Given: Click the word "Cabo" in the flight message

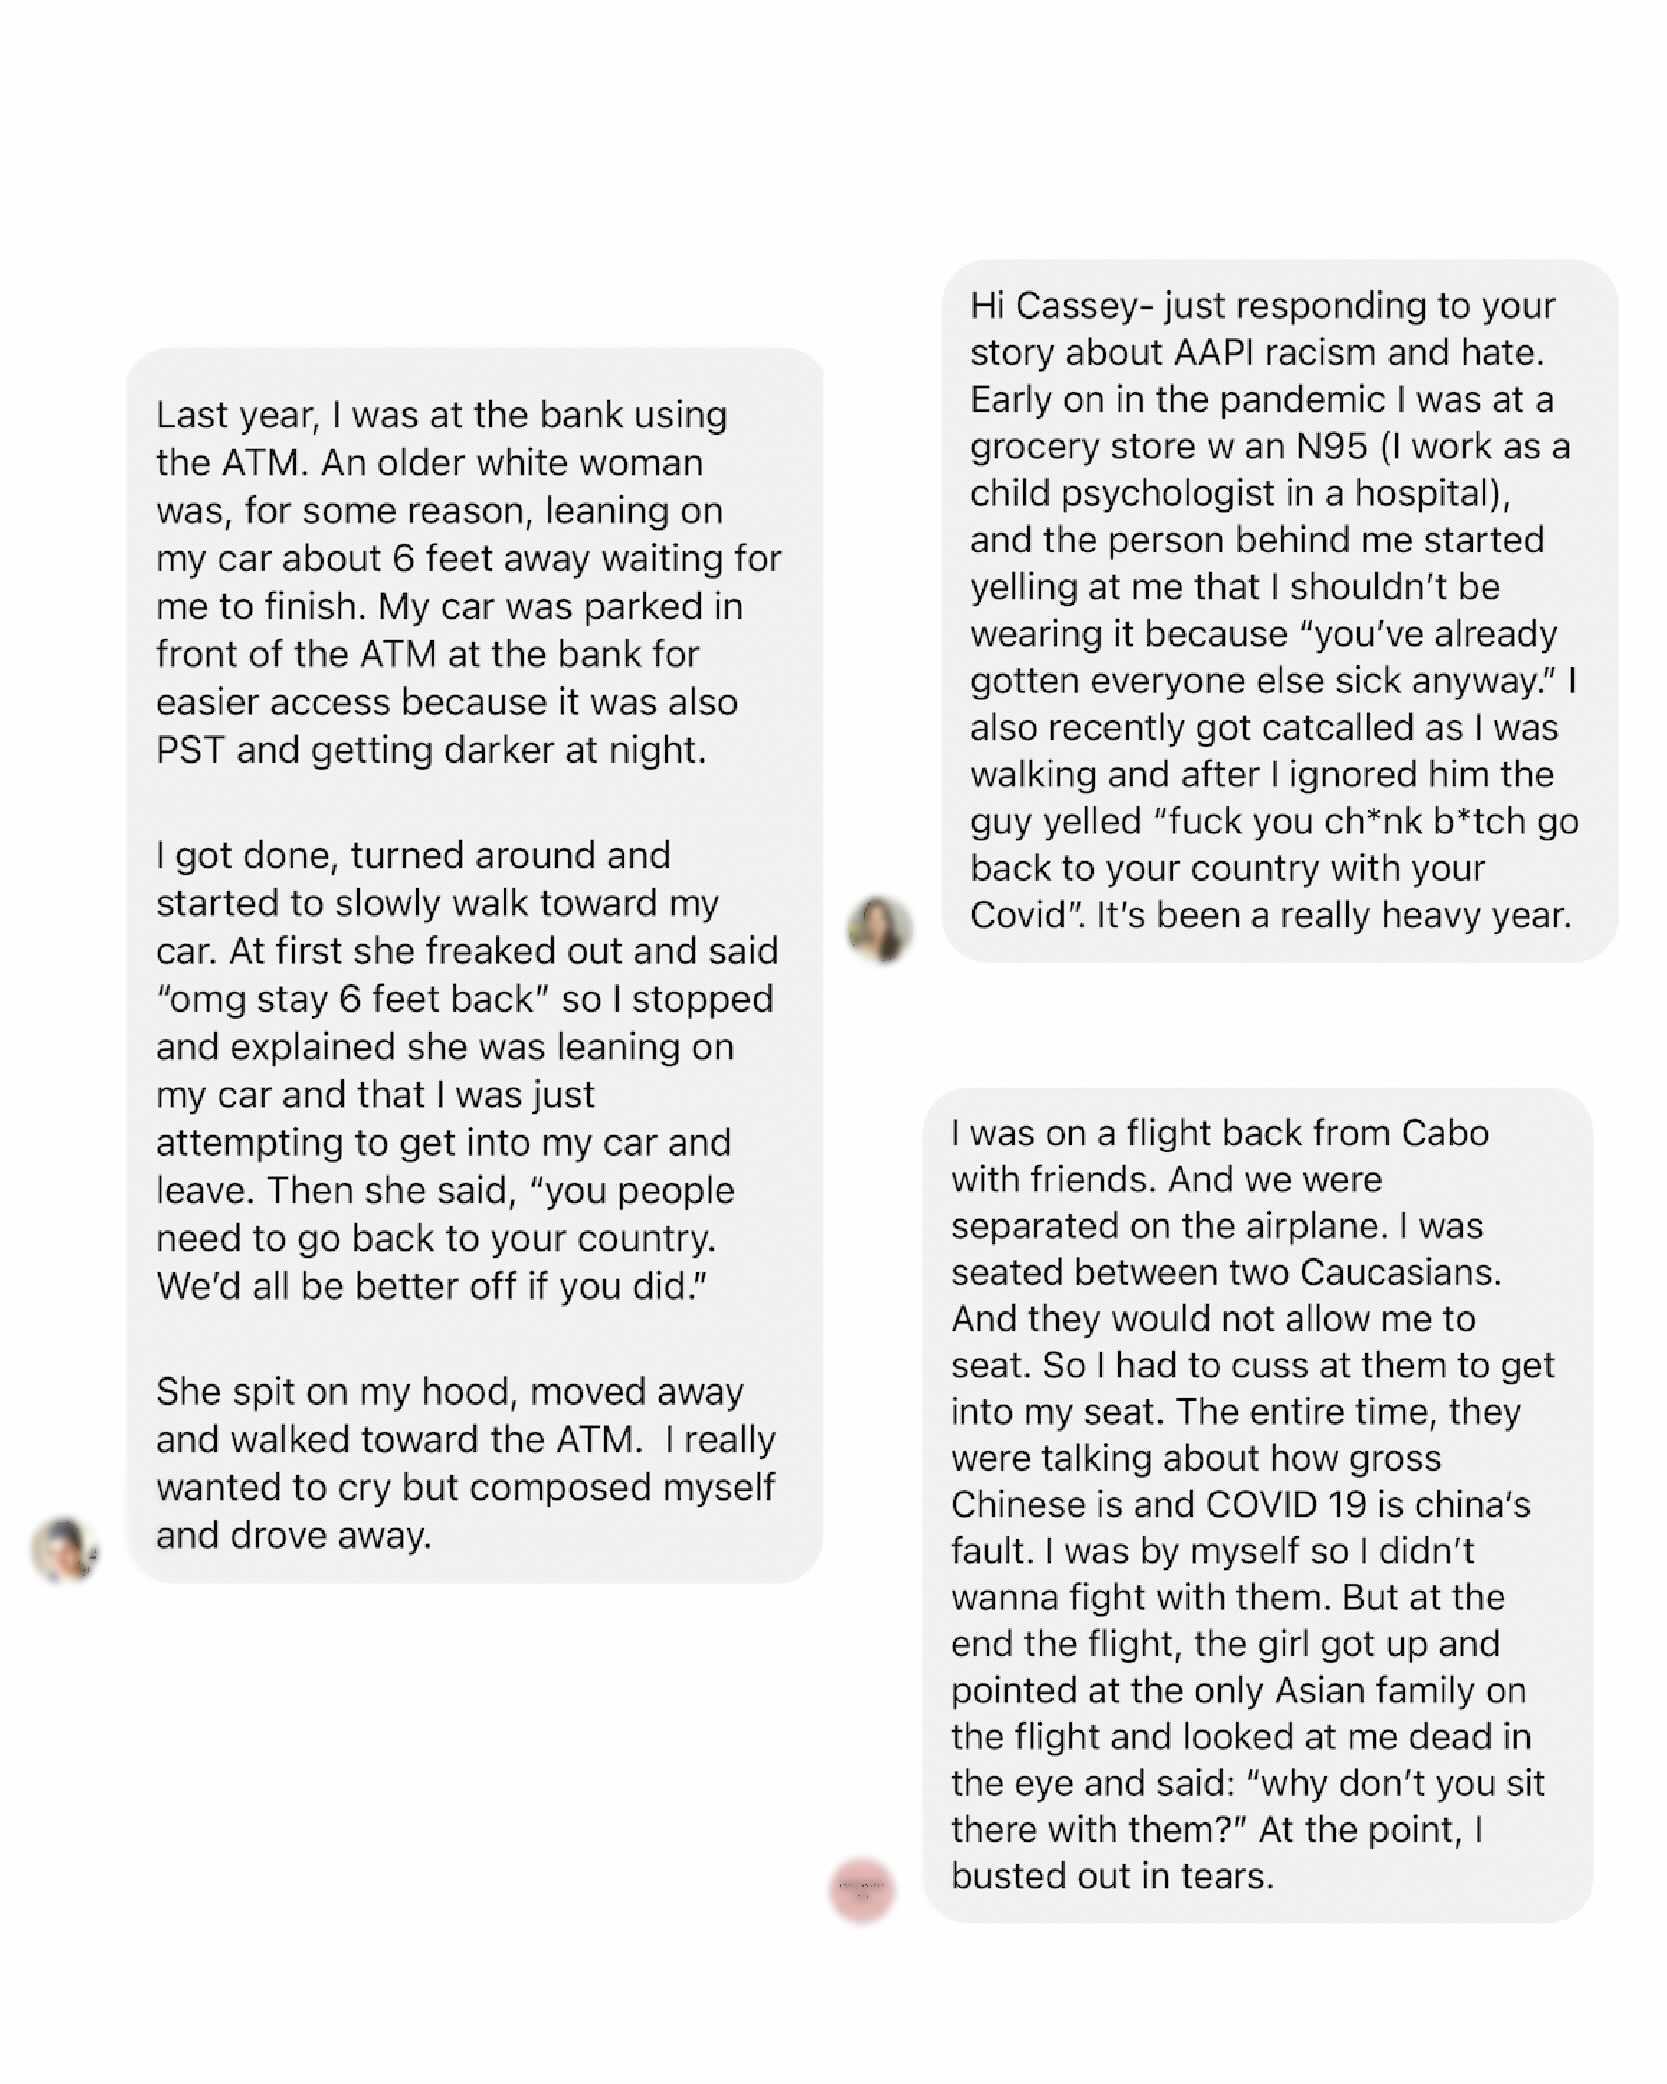Looking at the screenshot, I should [x=1445, y=1133].
